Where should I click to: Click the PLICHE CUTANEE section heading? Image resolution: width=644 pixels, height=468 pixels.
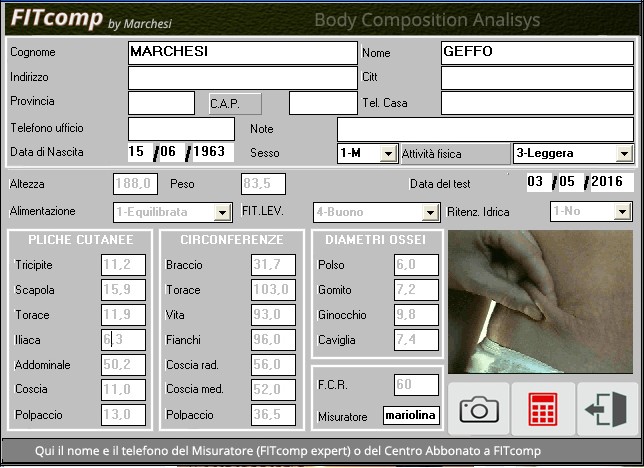coord(81,240)
